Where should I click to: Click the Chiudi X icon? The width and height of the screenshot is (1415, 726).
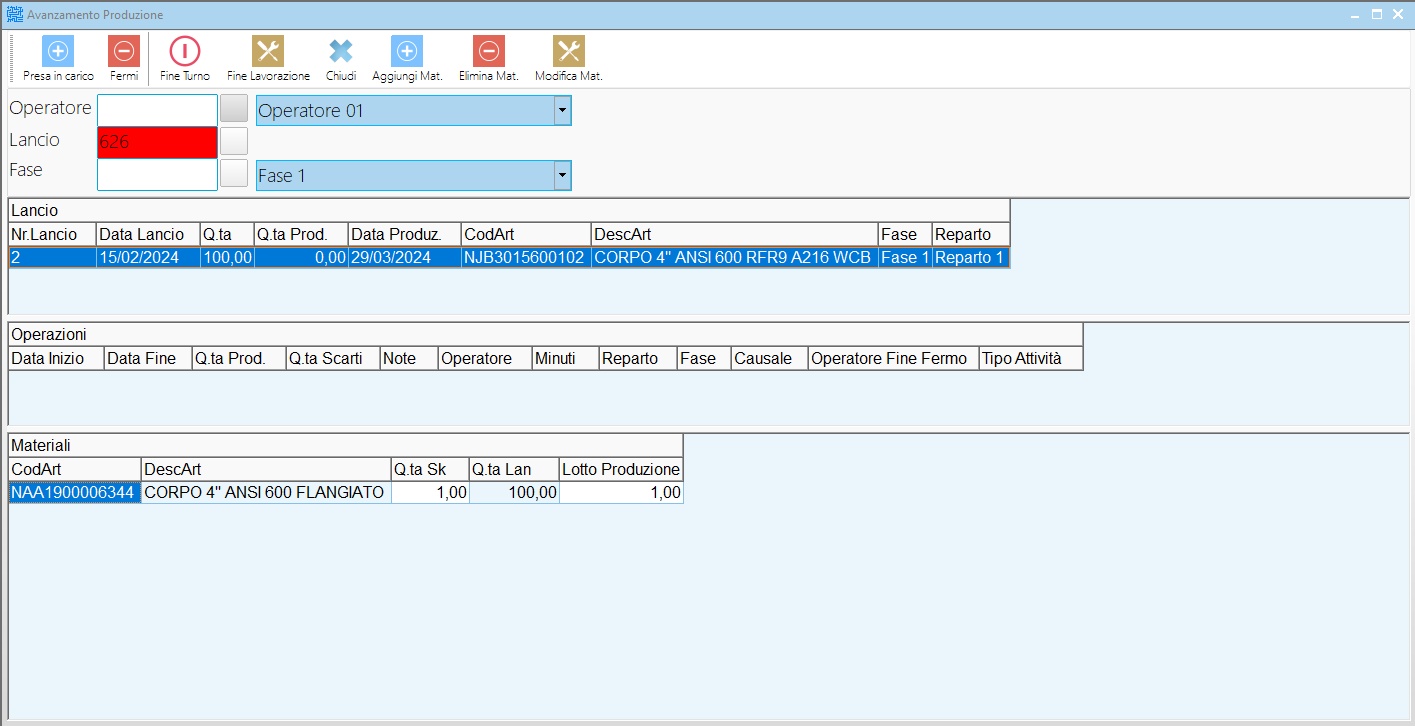coord(341,51)
